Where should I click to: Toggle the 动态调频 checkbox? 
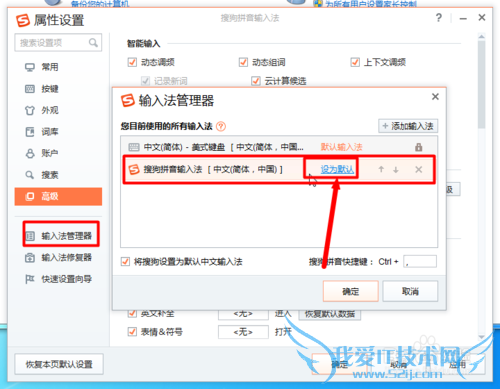pos(132,62)
